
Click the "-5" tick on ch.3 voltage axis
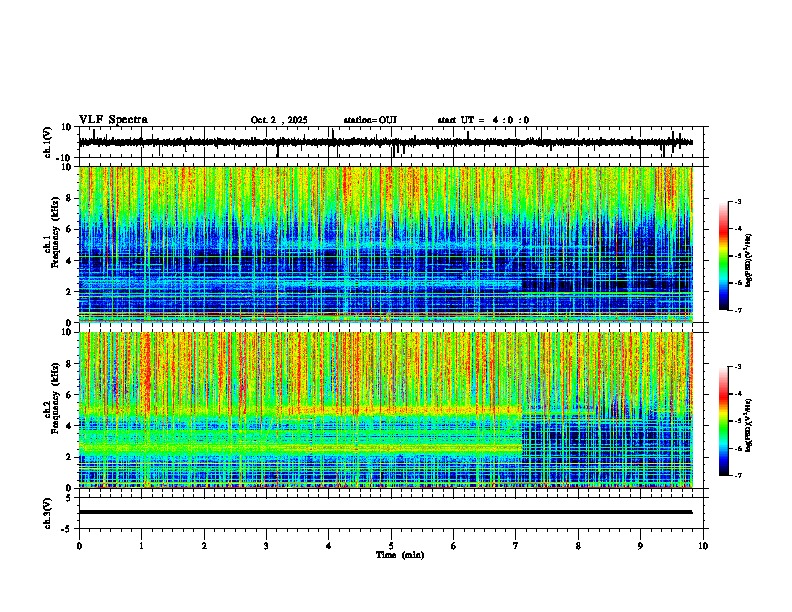tap(67, 529)
